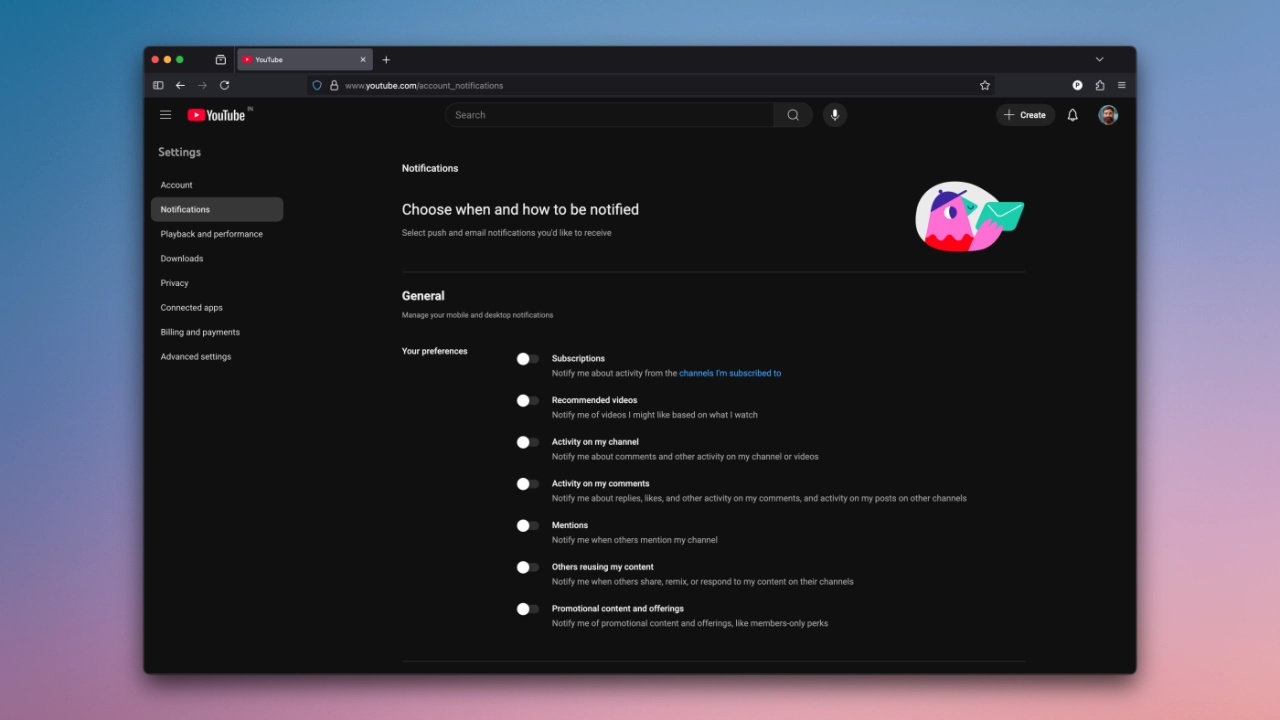Reload the page with the refresh icon
The height and width of the screenshot is (720, 1280).
(x=224, y=85)
